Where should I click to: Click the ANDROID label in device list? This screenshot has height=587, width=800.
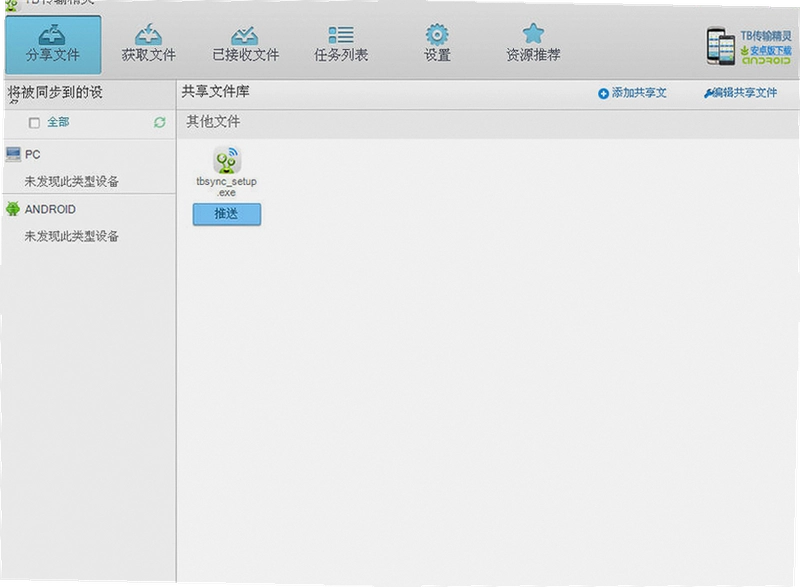pos(50,209)
